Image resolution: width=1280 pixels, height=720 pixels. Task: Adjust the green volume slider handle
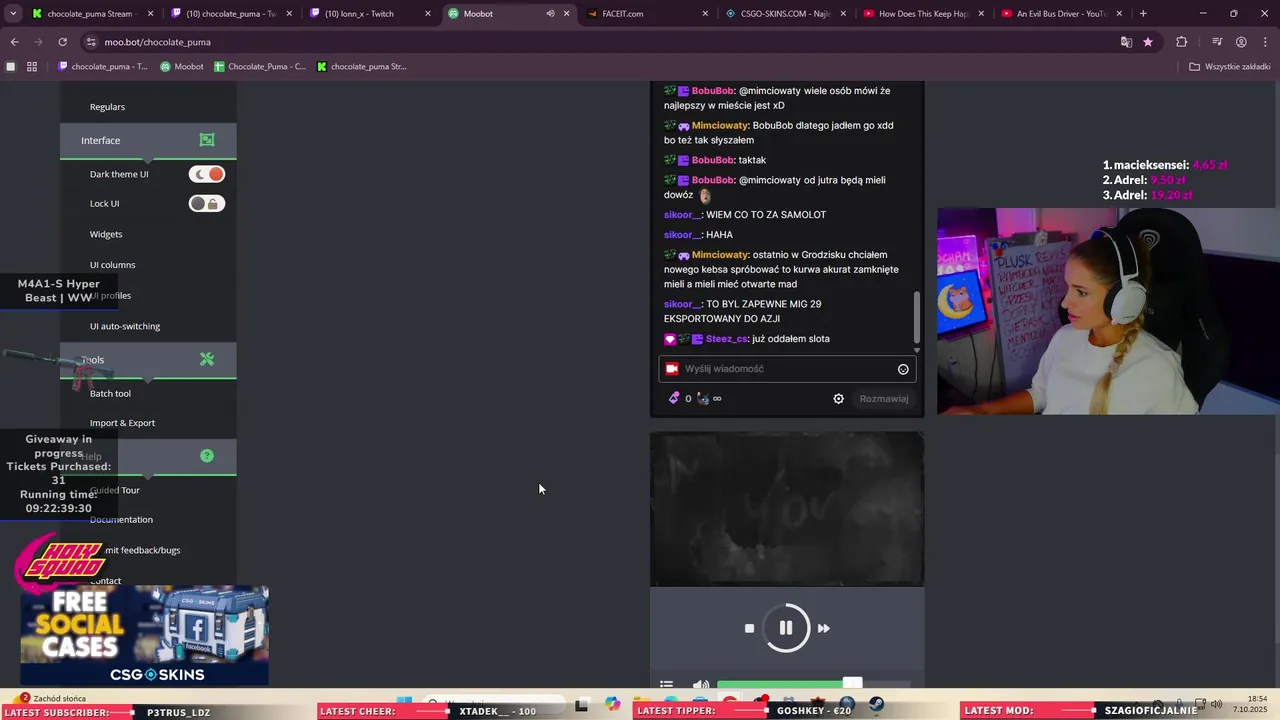click(852, 684)
